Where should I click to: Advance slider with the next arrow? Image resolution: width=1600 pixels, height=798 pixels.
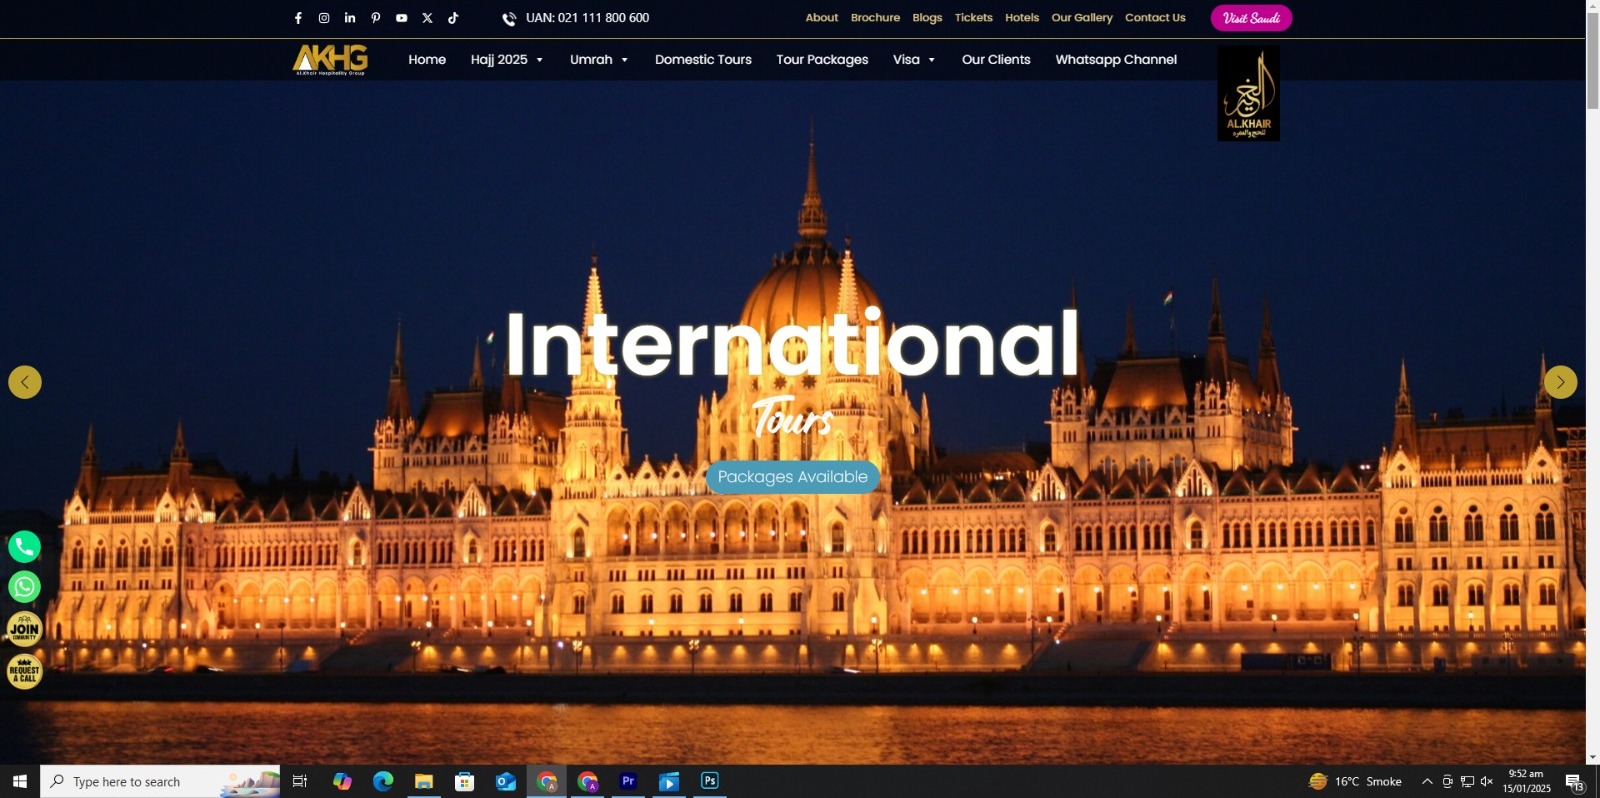pyautogui.click(x=1560, y=382)
